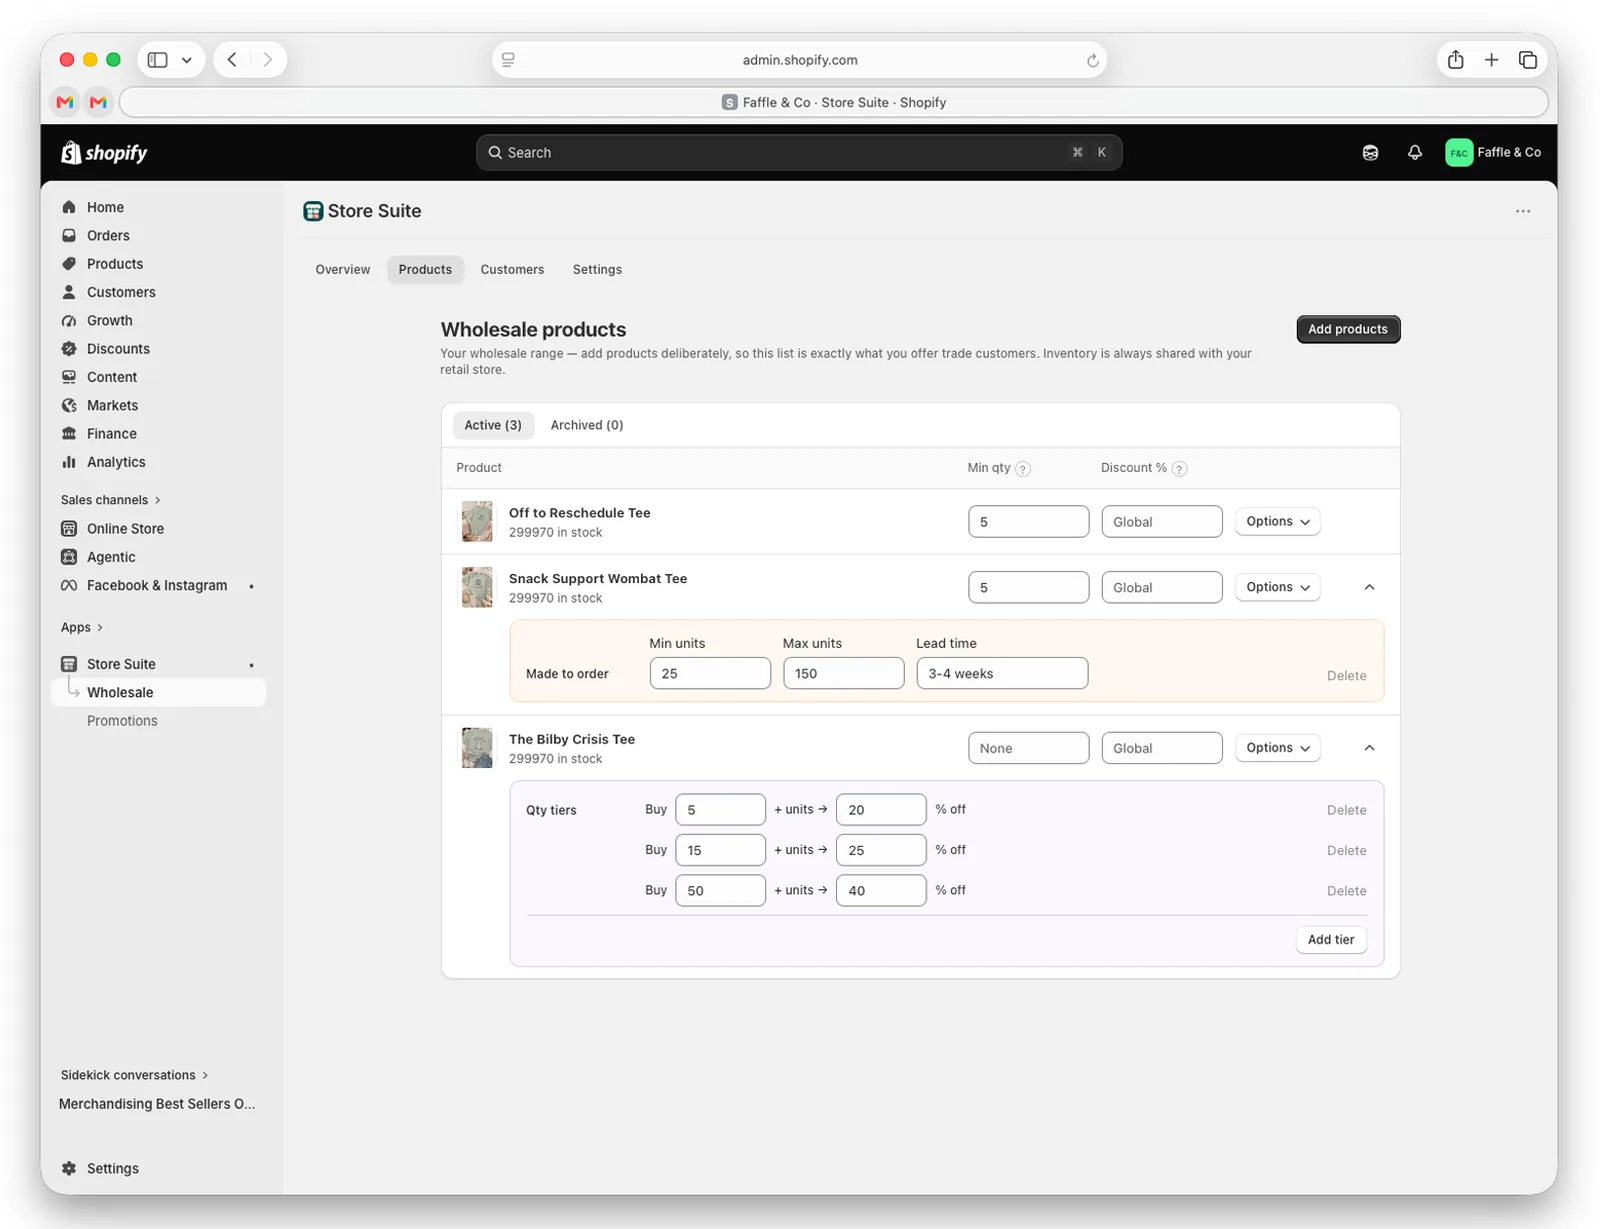
Task: Go to Discounts in sidebar
Action: (x=118, y=349)
